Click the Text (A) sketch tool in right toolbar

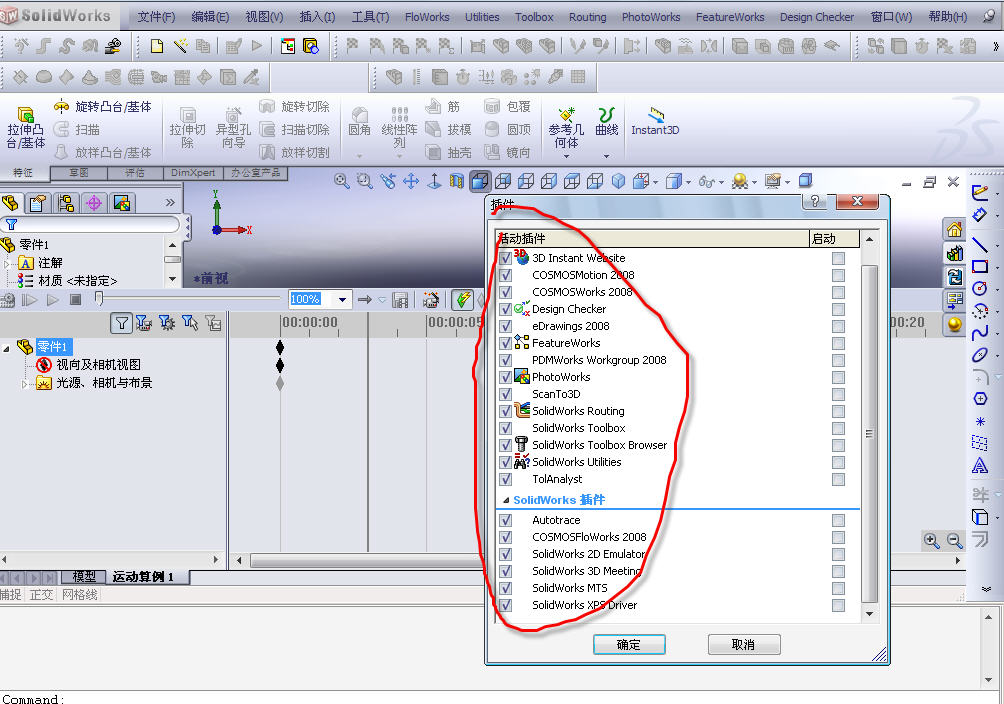(x=980, y=466)
